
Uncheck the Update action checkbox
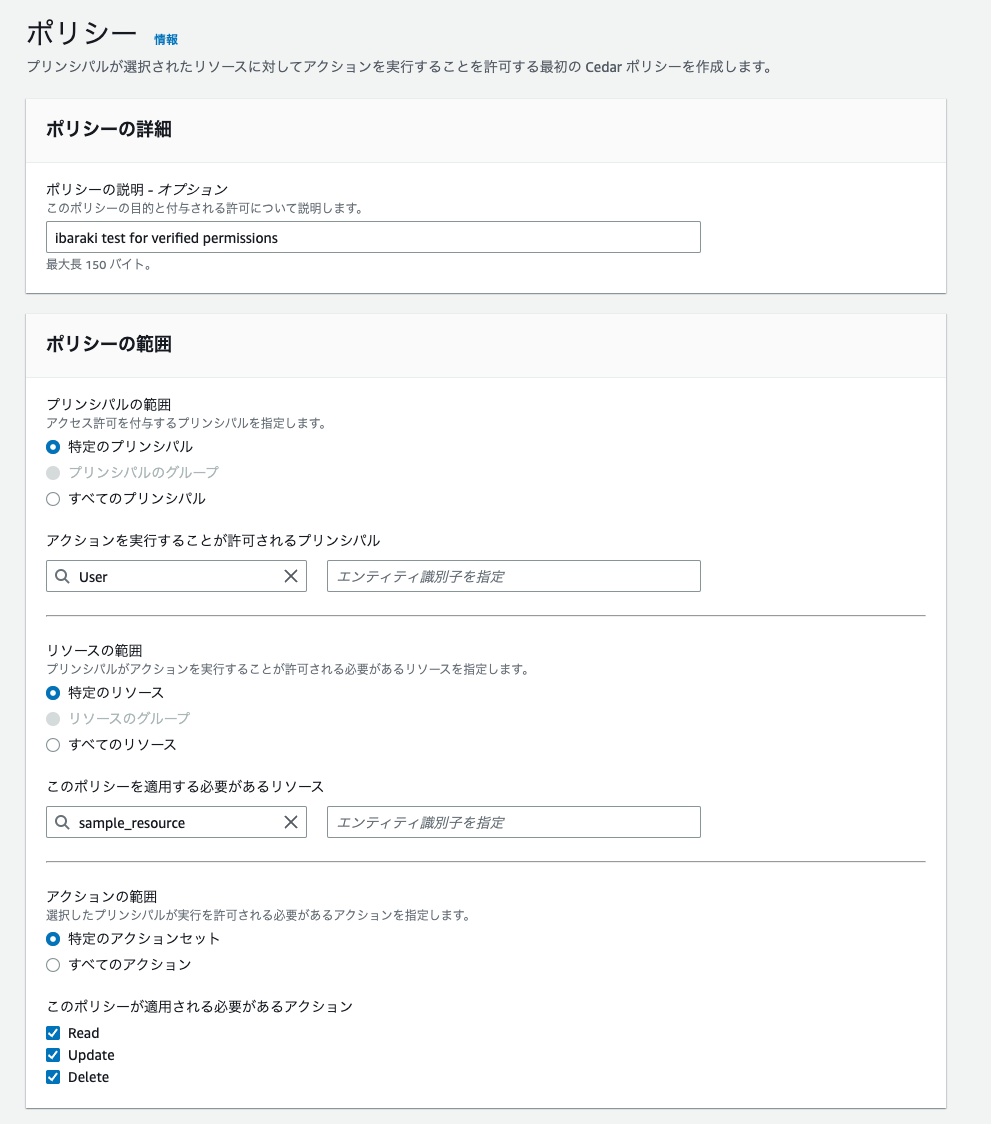53,1055
